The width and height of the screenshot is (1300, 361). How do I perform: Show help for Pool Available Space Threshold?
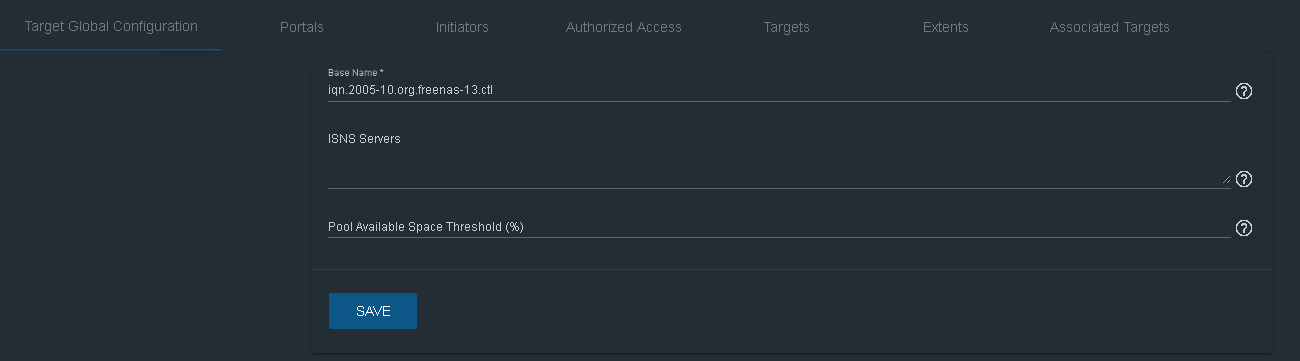[1244, 228]
